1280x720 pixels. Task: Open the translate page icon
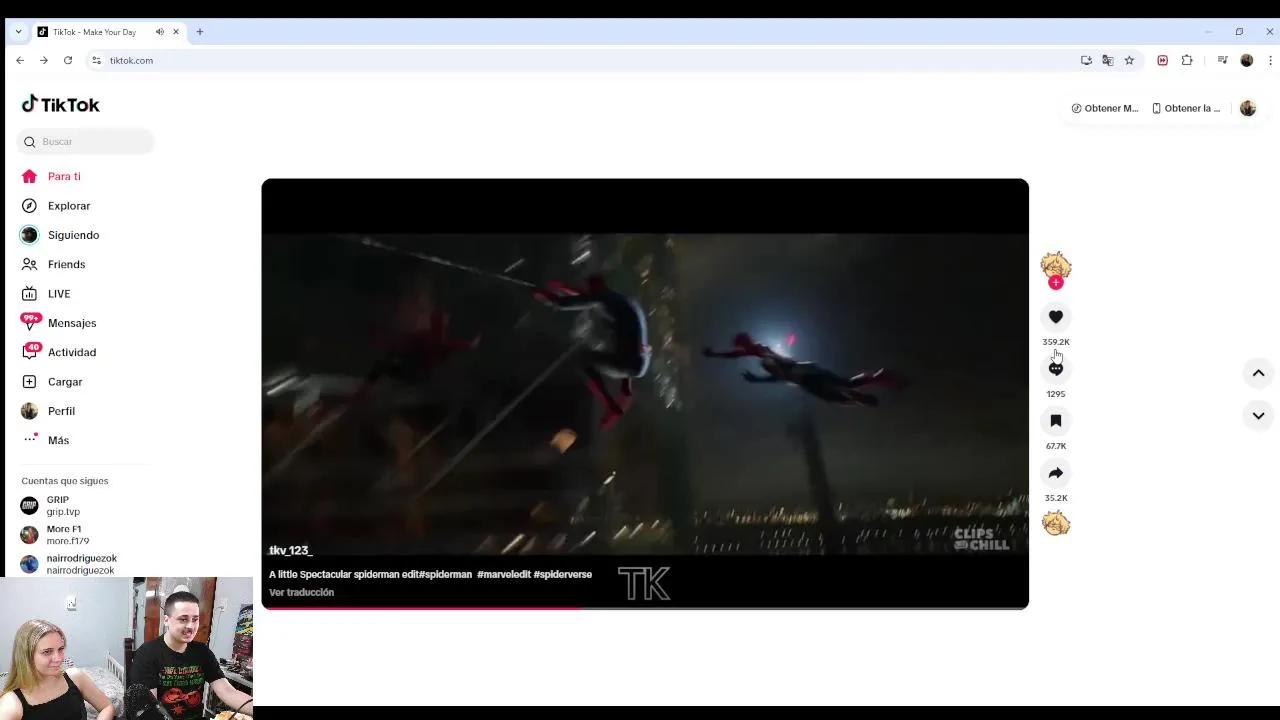pyautogui.click(x=1108, y=61)
